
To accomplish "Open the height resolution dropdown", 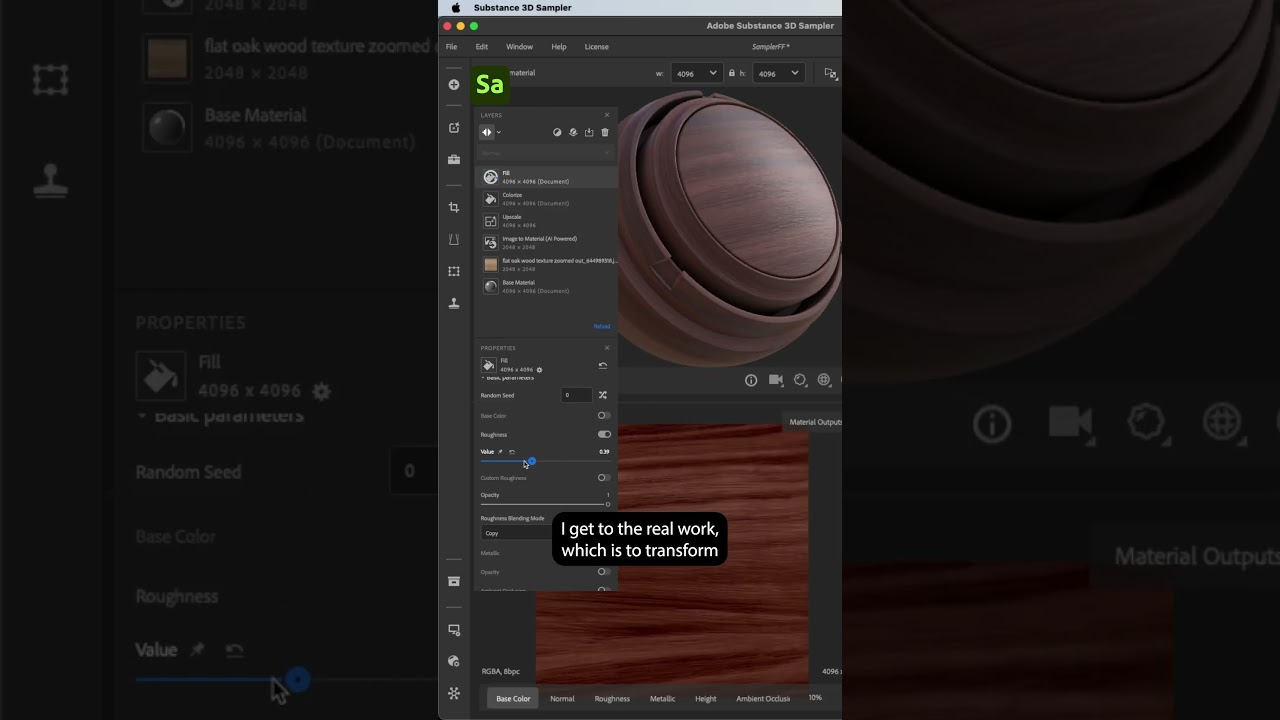I will (x=778, y=73).
